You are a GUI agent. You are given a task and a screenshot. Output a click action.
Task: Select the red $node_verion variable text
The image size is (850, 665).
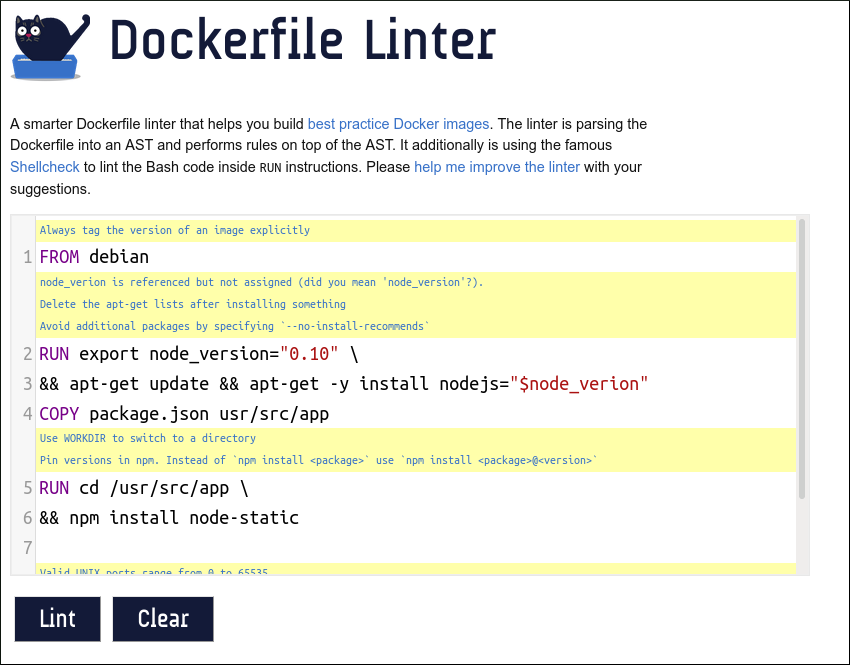580,384
